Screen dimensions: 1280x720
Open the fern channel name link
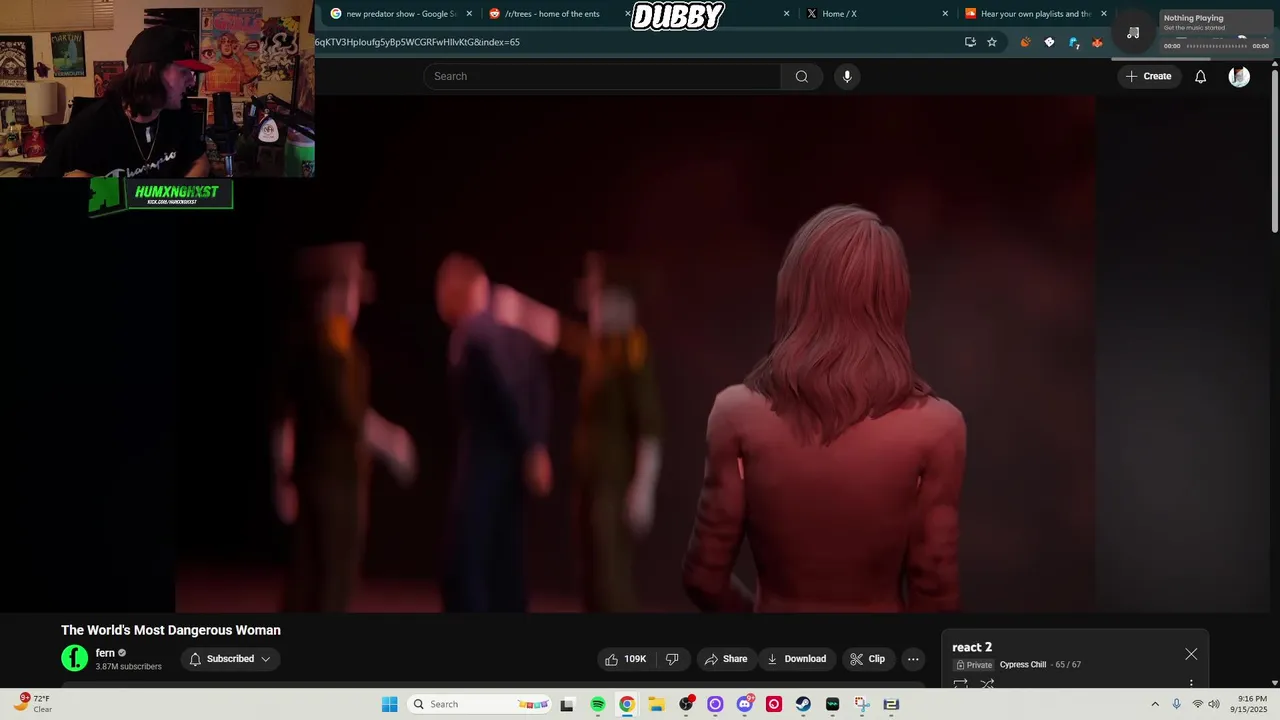tap(105, 653)
